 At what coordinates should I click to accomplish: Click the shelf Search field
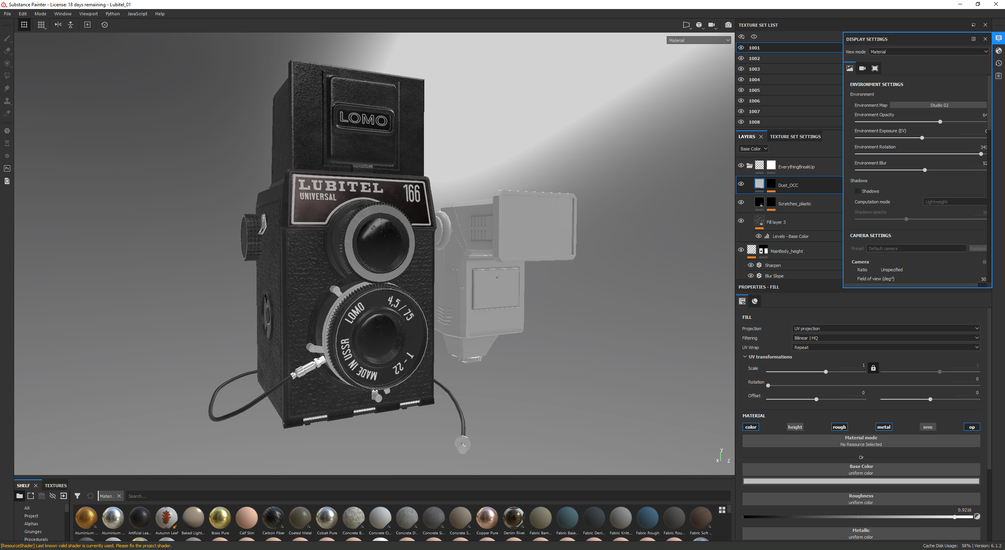426,496
